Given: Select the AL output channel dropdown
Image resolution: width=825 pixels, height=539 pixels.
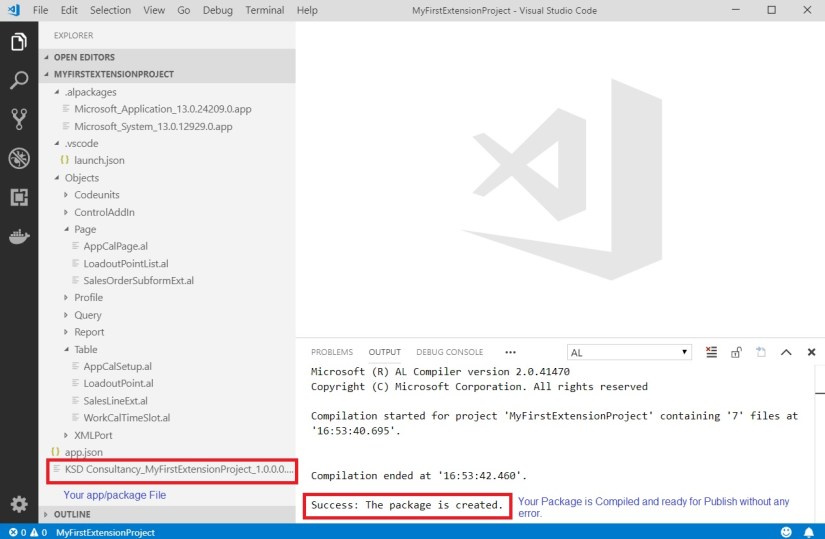Looking at the screenshot, I should tap(629, 352).
